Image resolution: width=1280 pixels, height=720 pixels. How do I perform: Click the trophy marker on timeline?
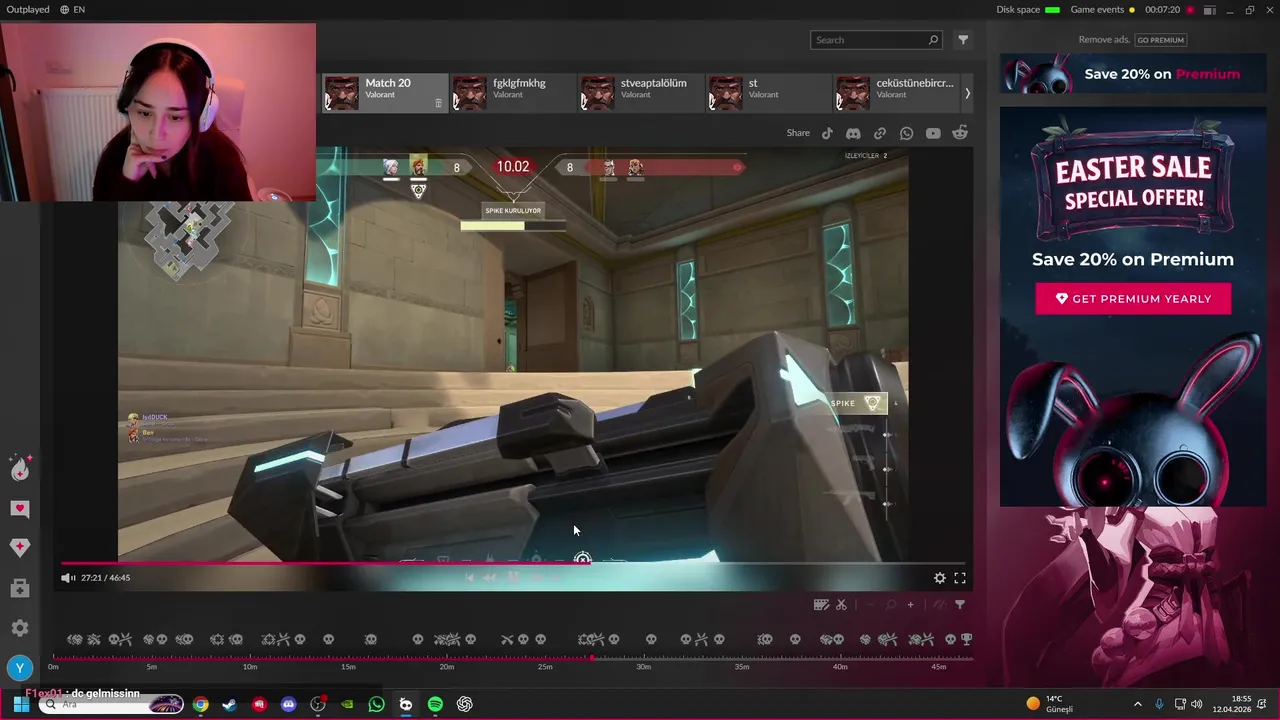click(x=966, y=639)
